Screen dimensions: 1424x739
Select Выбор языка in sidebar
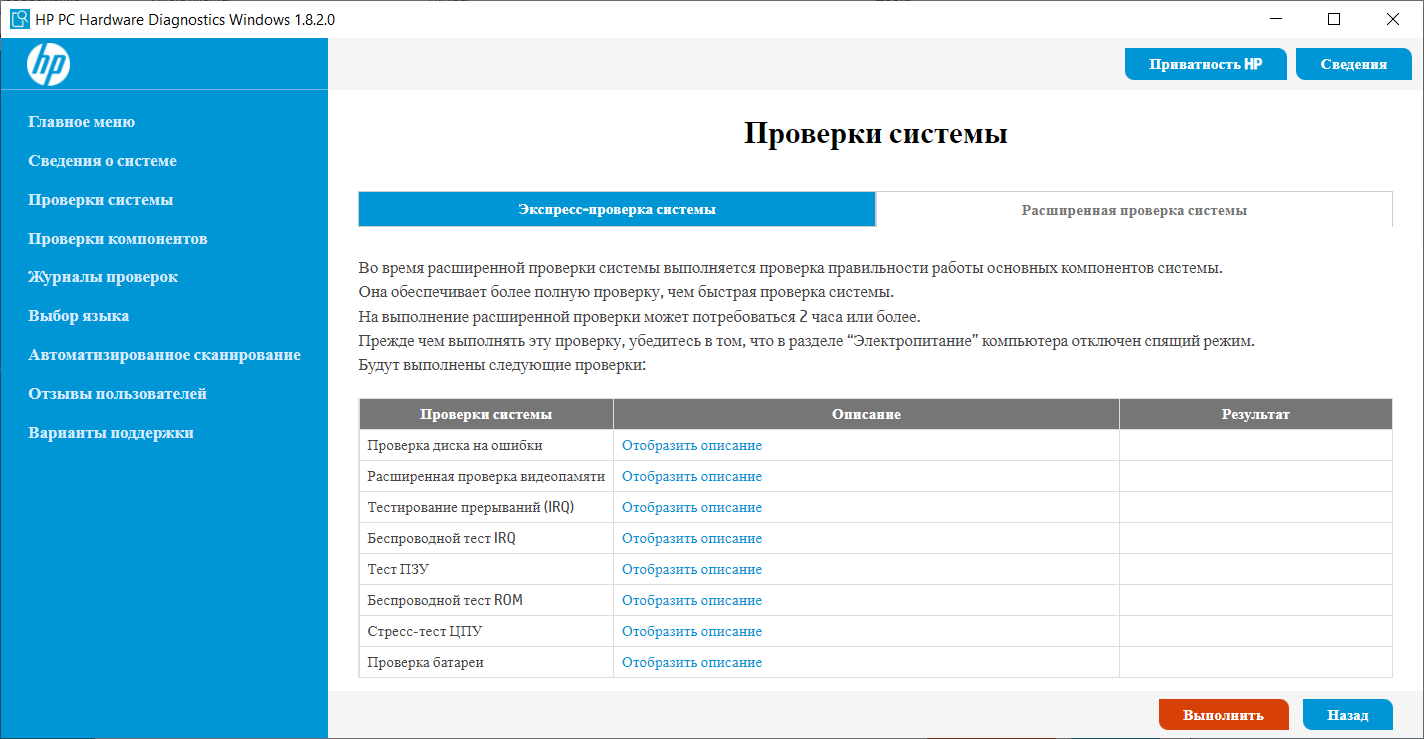click(x=78, y=316)
